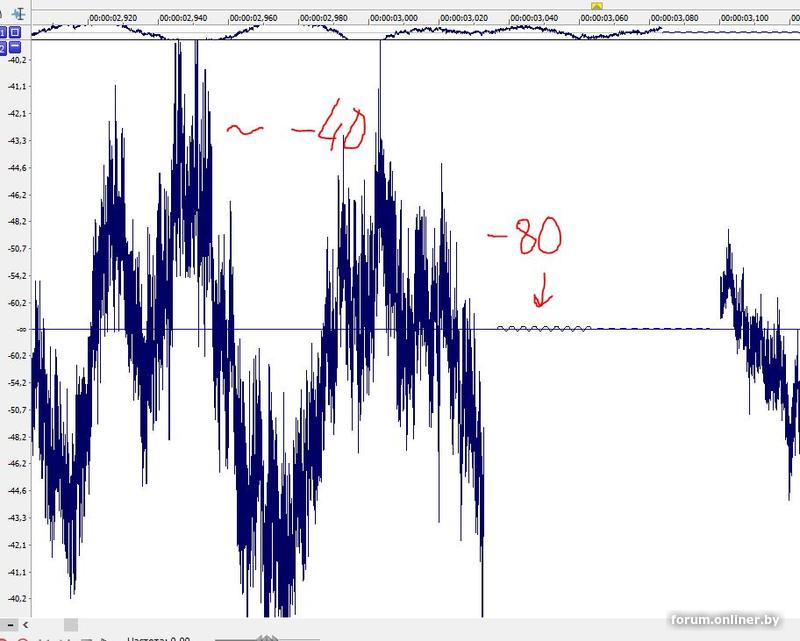Image resolution: width=800 pixels, height=641 pixels.
Task: Click the overview waveform strip
Action: click(415, 32)
